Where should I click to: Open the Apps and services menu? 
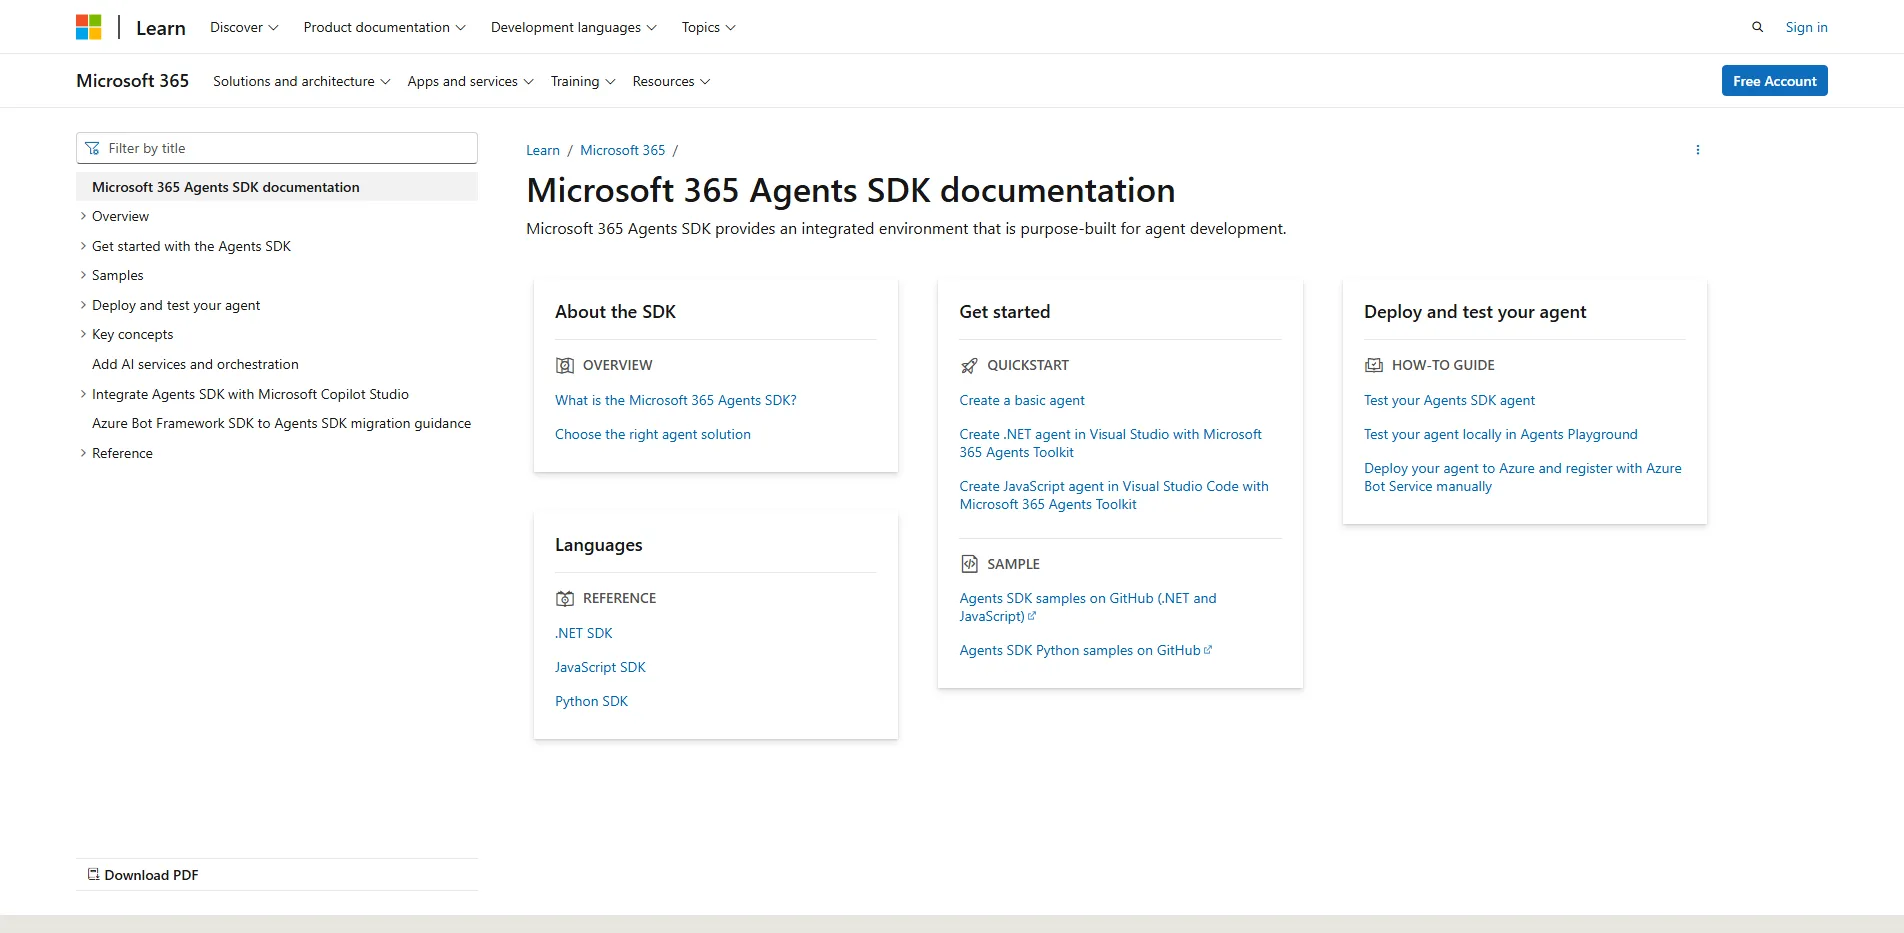pos(470,81)
